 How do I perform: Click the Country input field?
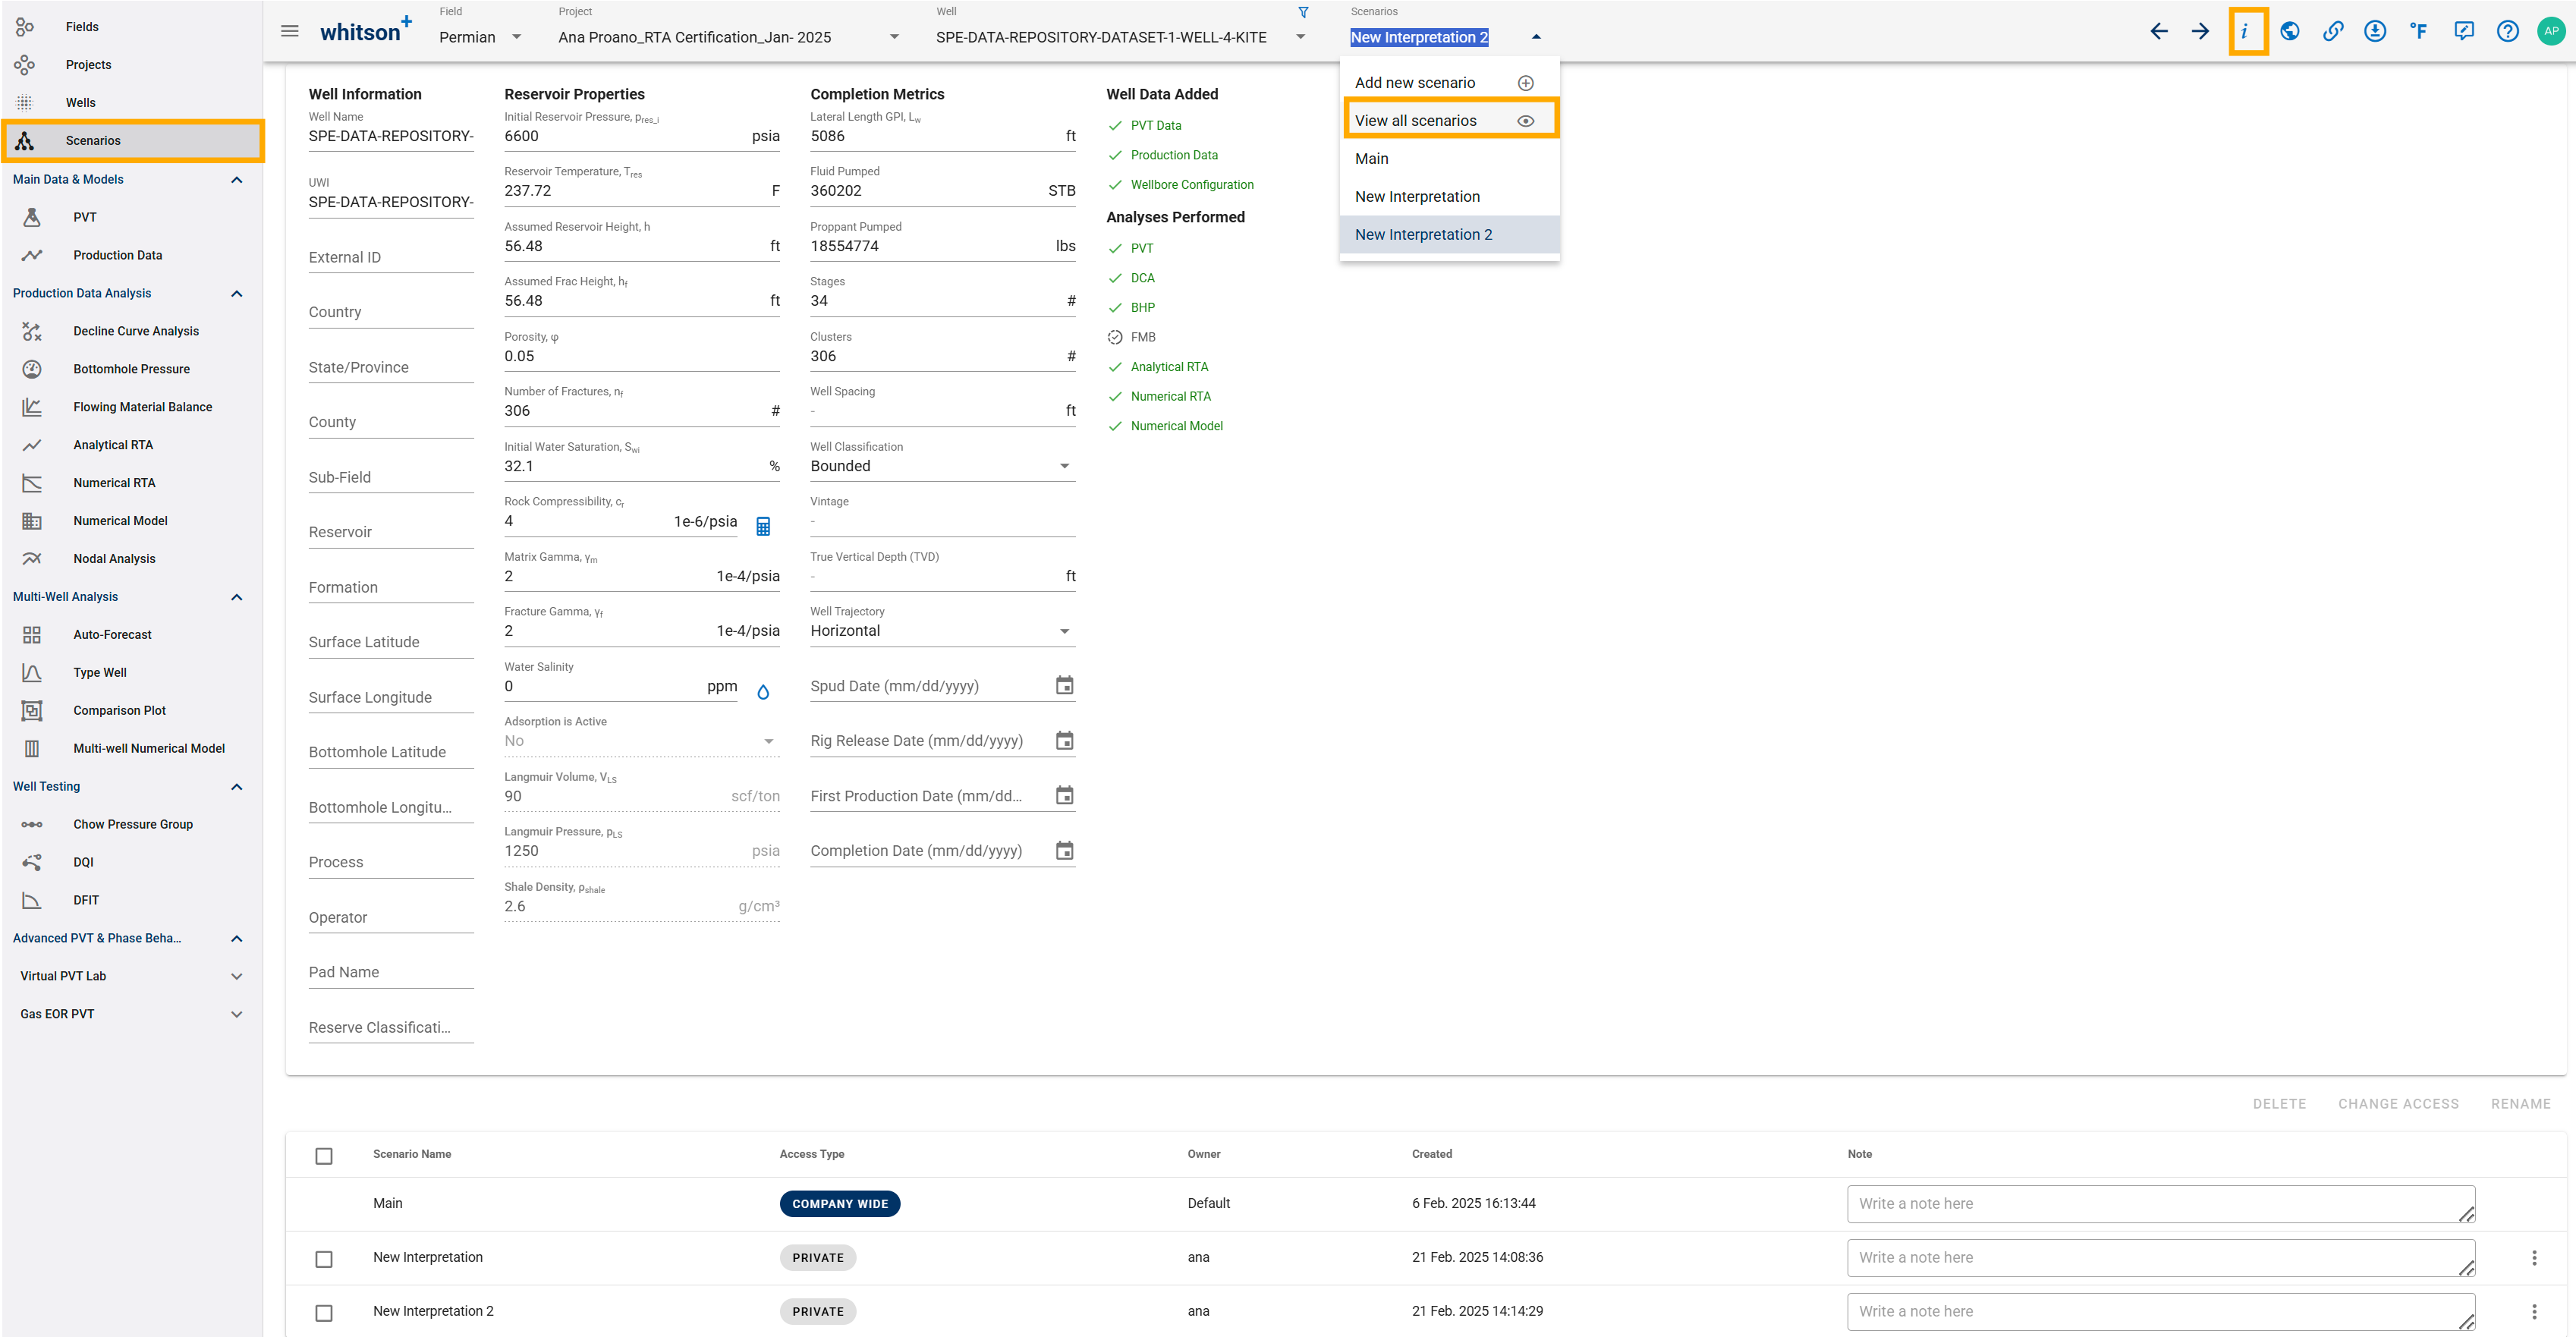390,312
